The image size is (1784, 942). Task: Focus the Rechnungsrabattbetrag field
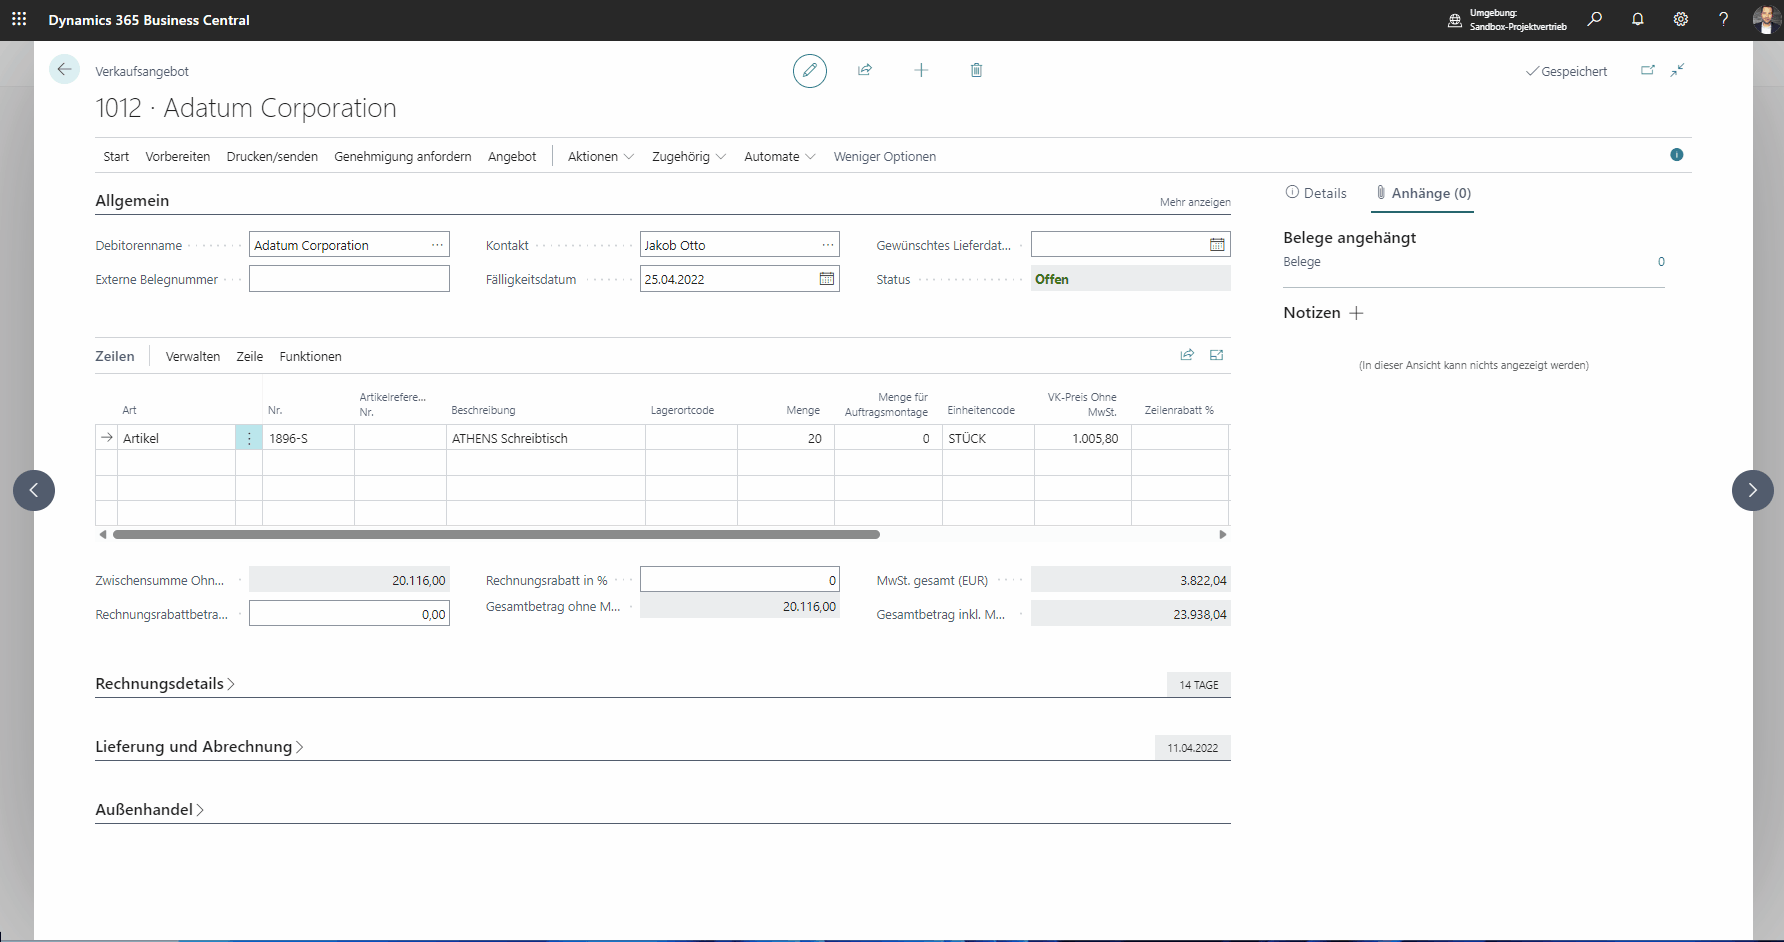pyautogui.click(x=349, y=614)
